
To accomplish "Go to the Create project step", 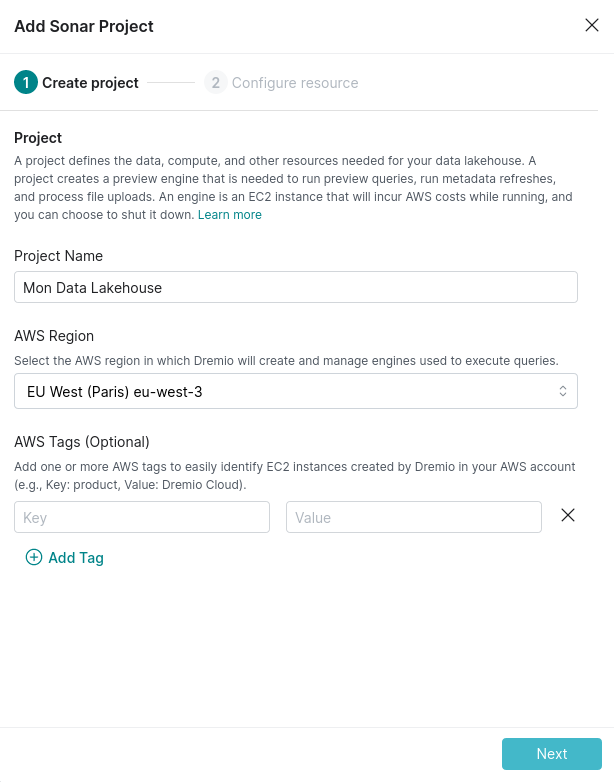I will (90, 83).
